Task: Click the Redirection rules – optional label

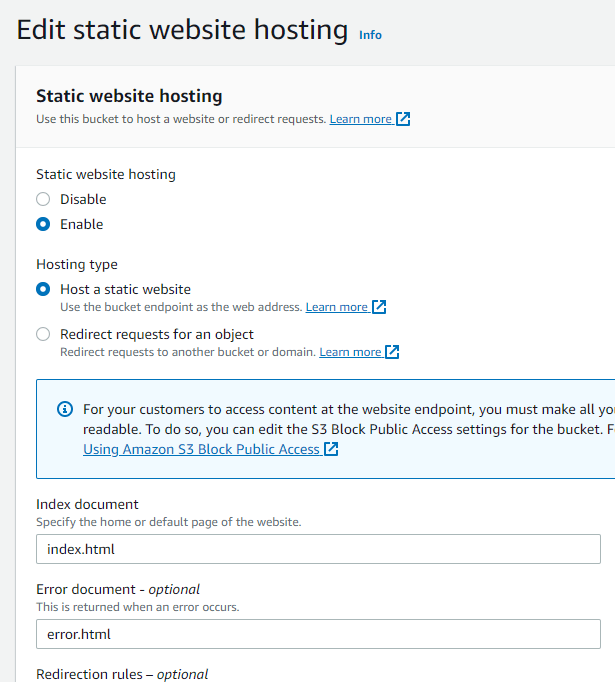Action: point(122,674)
